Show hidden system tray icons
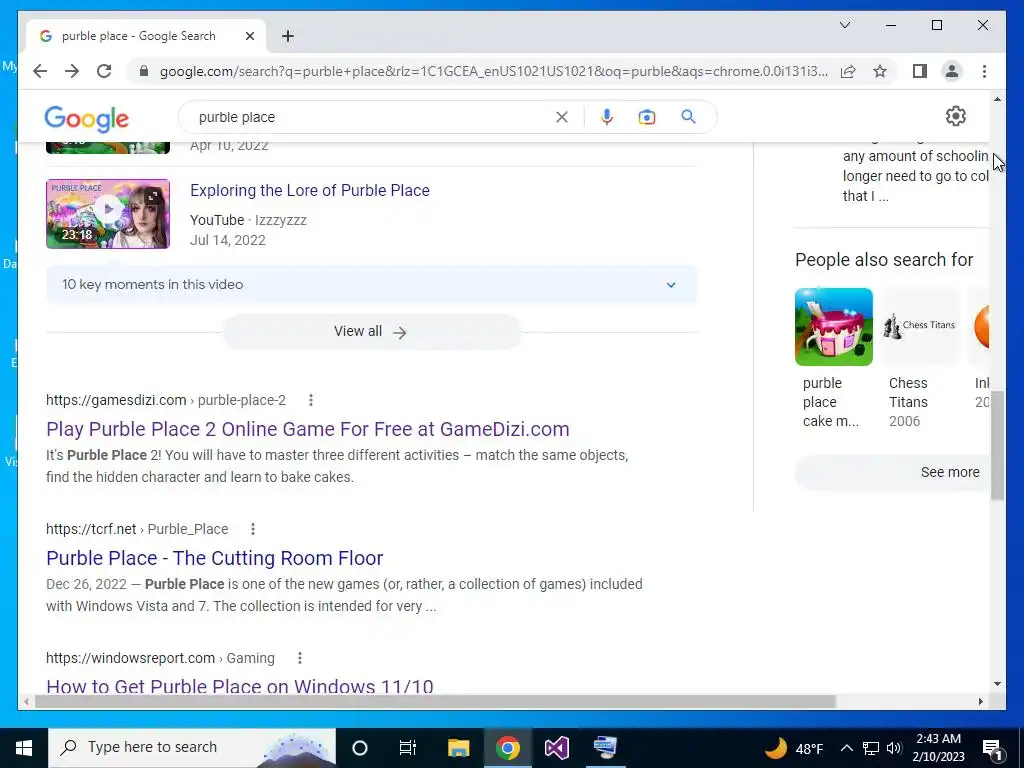This screenshot has height=768, width=1024. click(846, 748)
